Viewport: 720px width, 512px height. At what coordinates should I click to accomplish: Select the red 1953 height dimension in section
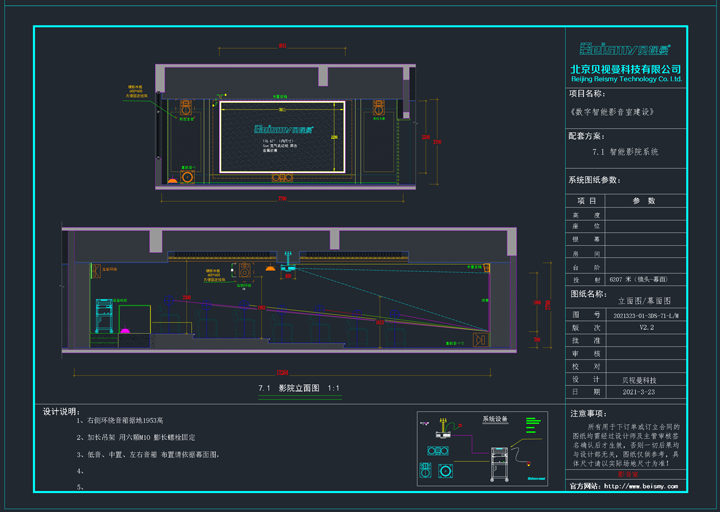(x=261, y=308)
